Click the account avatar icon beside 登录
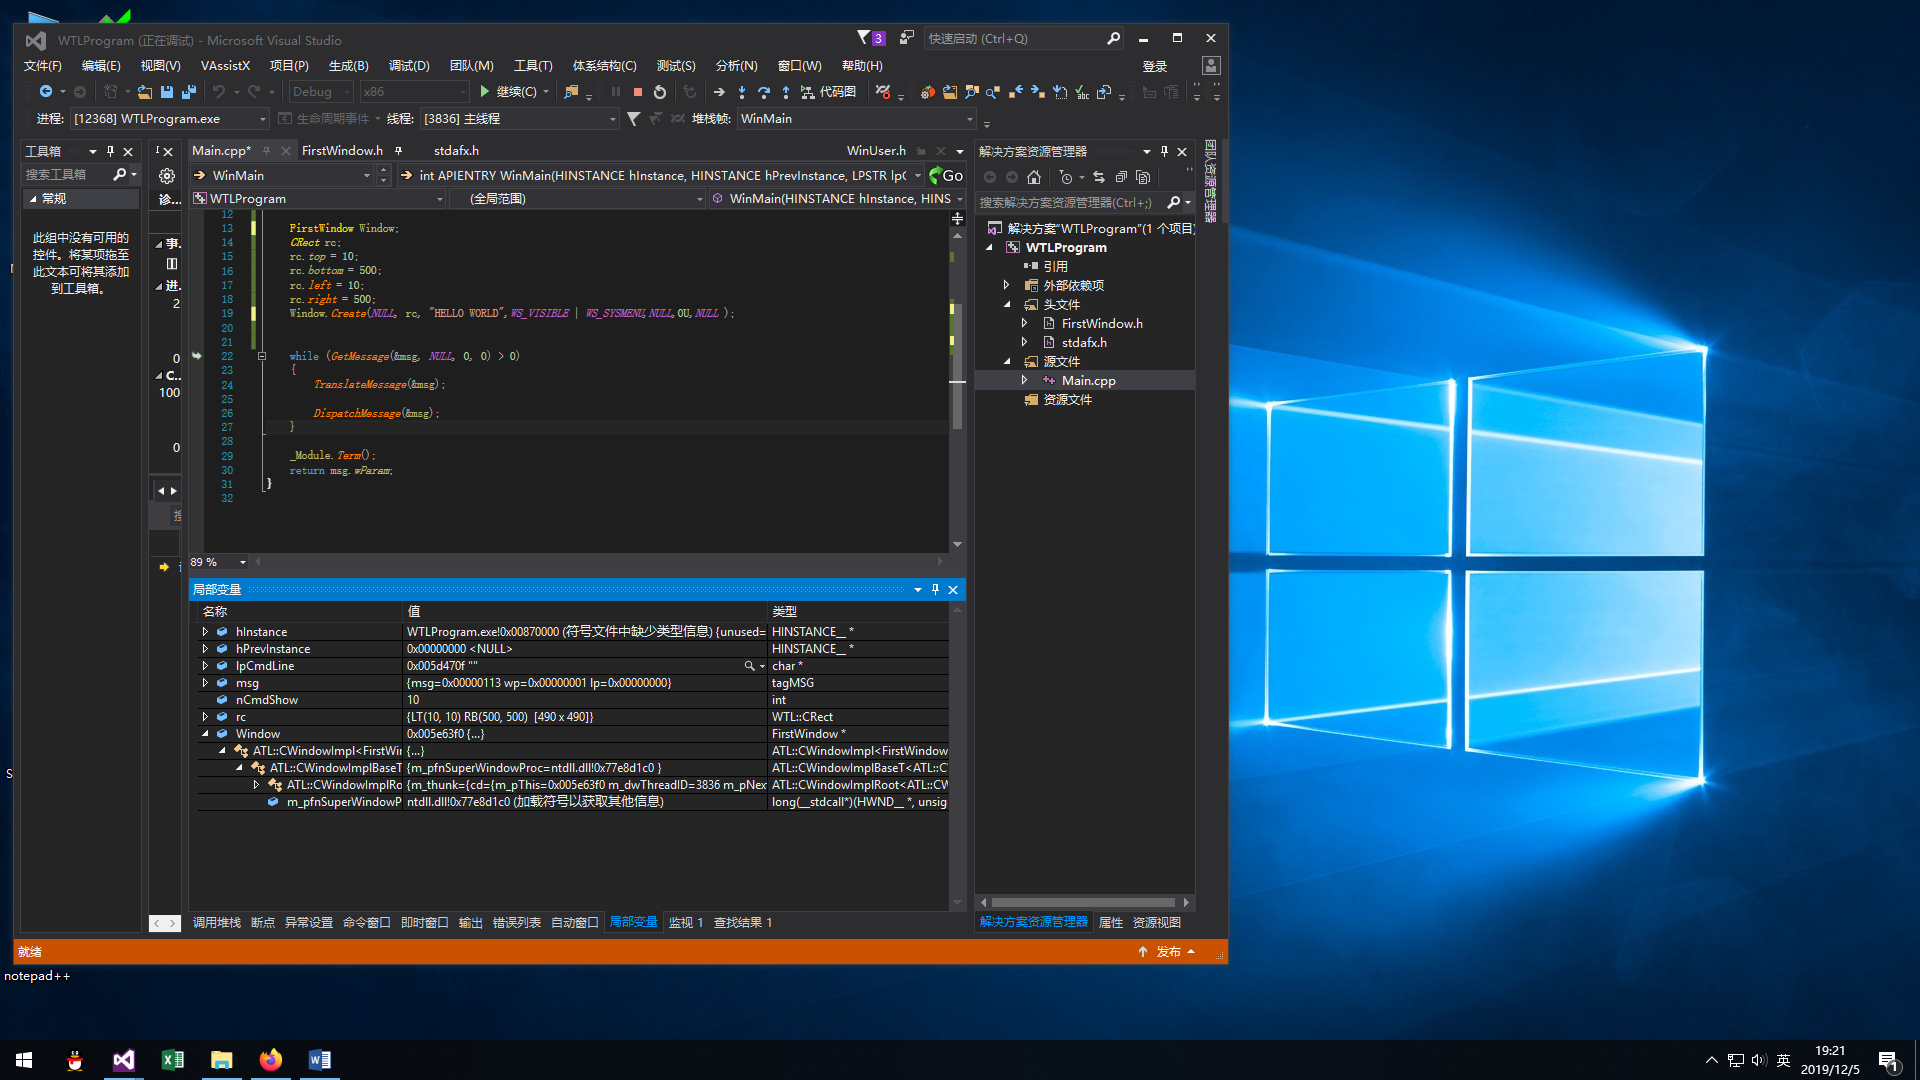Image resolution: width=1920 pixels, height=1080 pixels. [x=1211, y=66]
